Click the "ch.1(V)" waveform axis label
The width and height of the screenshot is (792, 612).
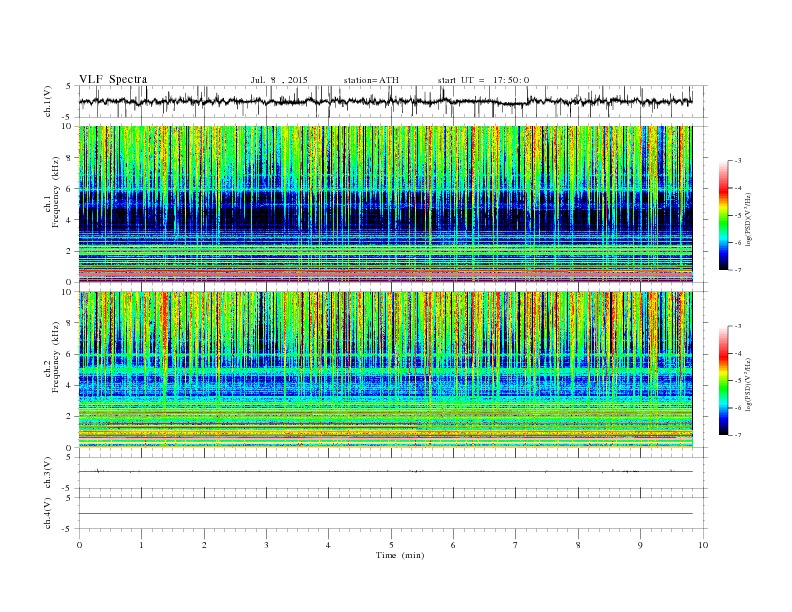[x=48, y=102]
